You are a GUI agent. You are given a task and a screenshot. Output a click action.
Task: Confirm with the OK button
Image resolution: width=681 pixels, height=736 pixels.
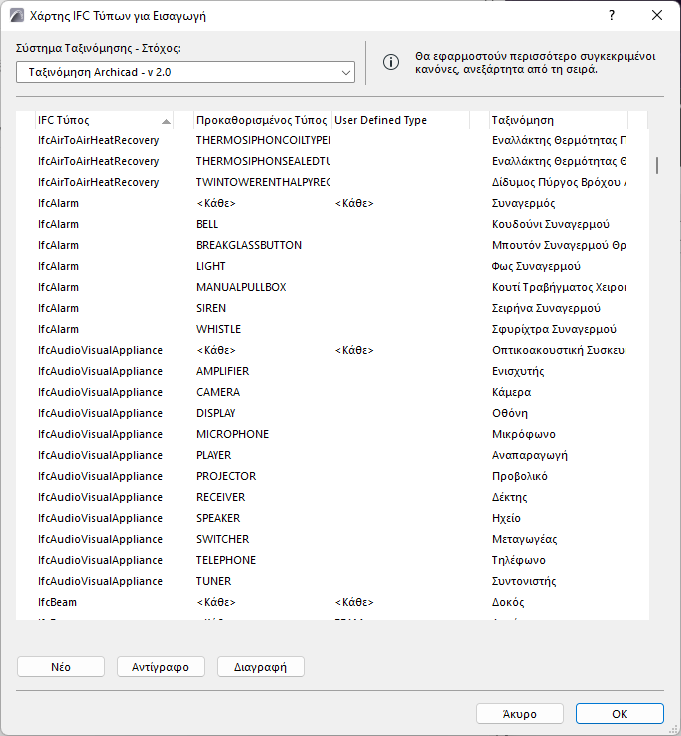pyautogui.click(x=620, y=713)
